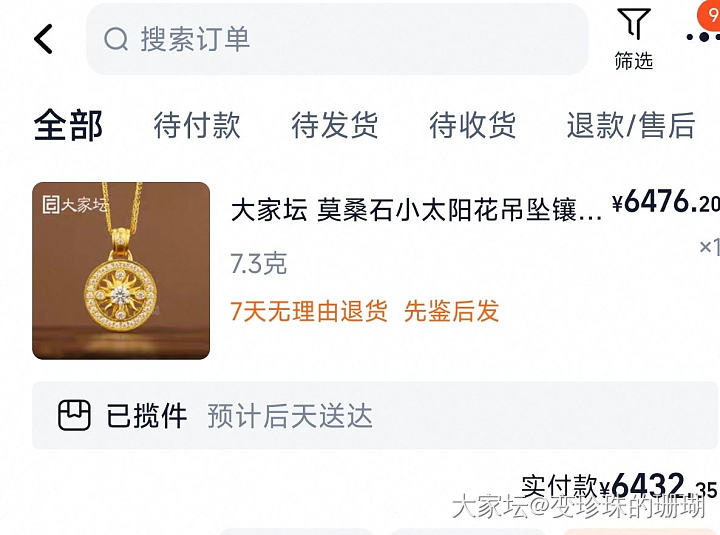
Task: Open the 莫桑石小太阳花吊坠 product title
Action: pos(416,211)
